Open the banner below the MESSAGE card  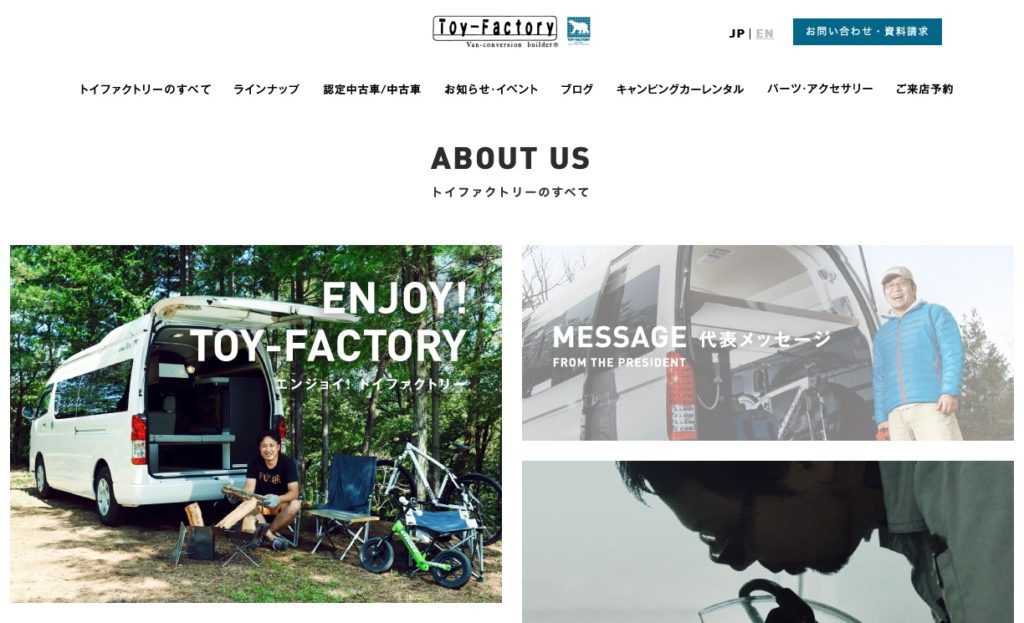[768, 542]
